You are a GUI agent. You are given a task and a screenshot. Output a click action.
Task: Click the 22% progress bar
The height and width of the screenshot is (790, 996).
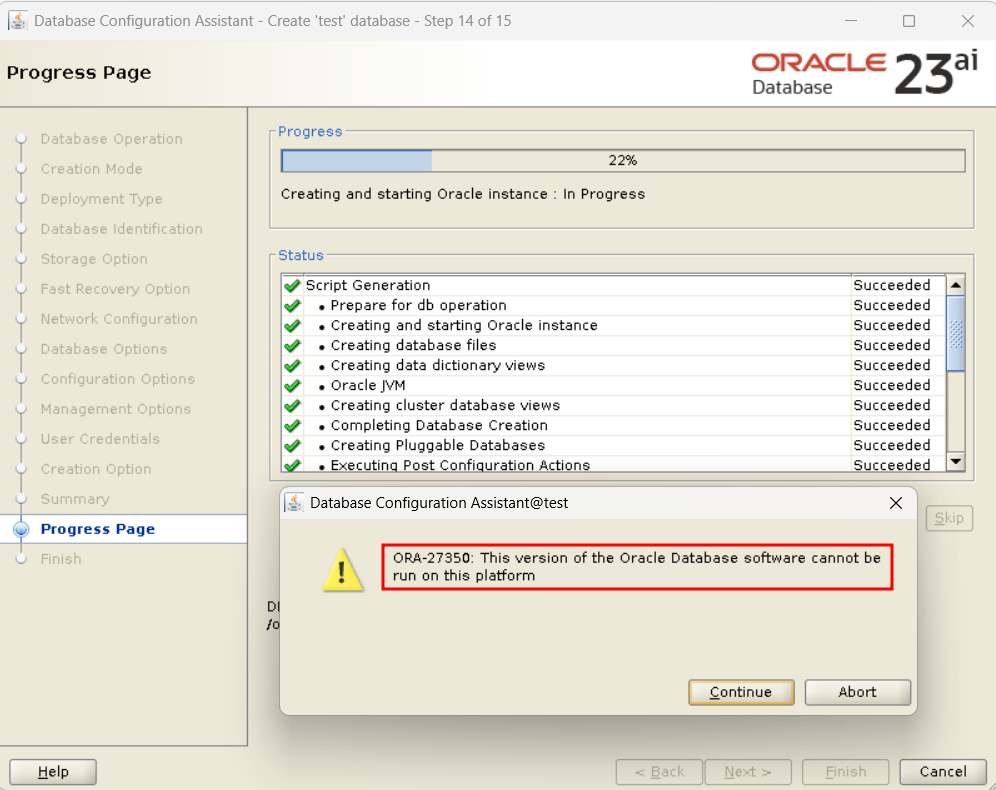tap(623, 161)
